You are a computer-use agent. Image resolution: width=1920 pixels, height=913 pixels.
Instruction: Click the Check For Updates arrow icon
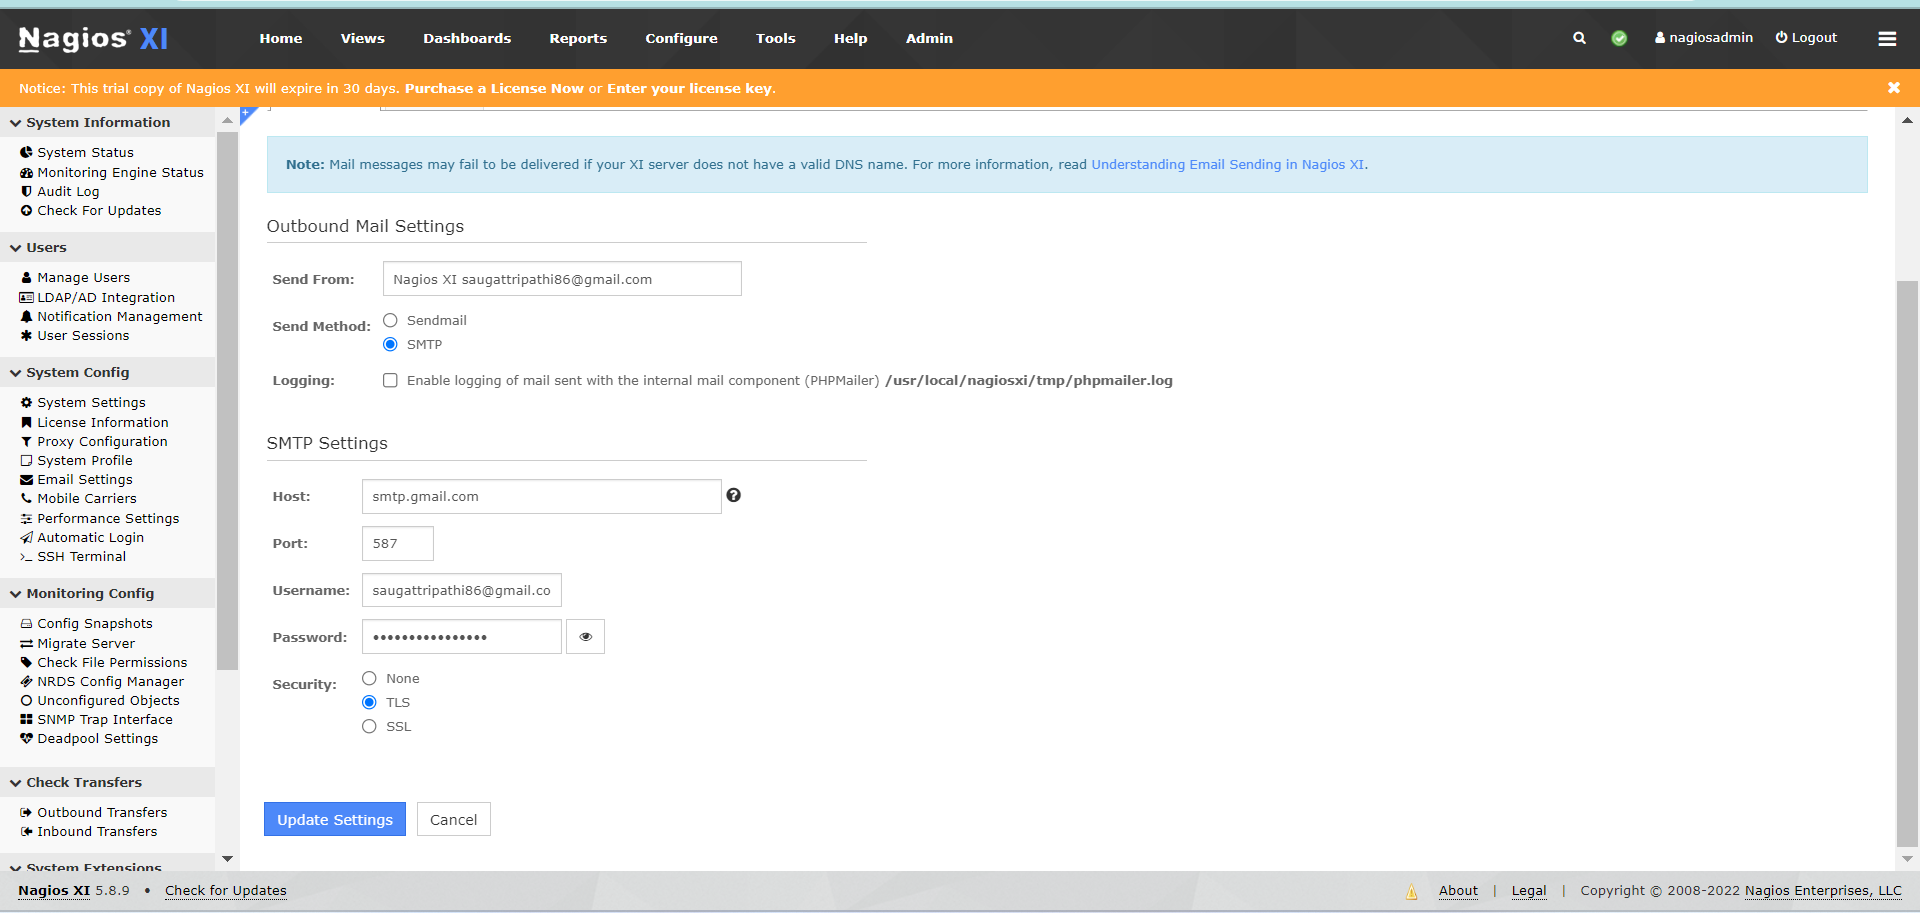pyautogui.click(x=26, y=210)
